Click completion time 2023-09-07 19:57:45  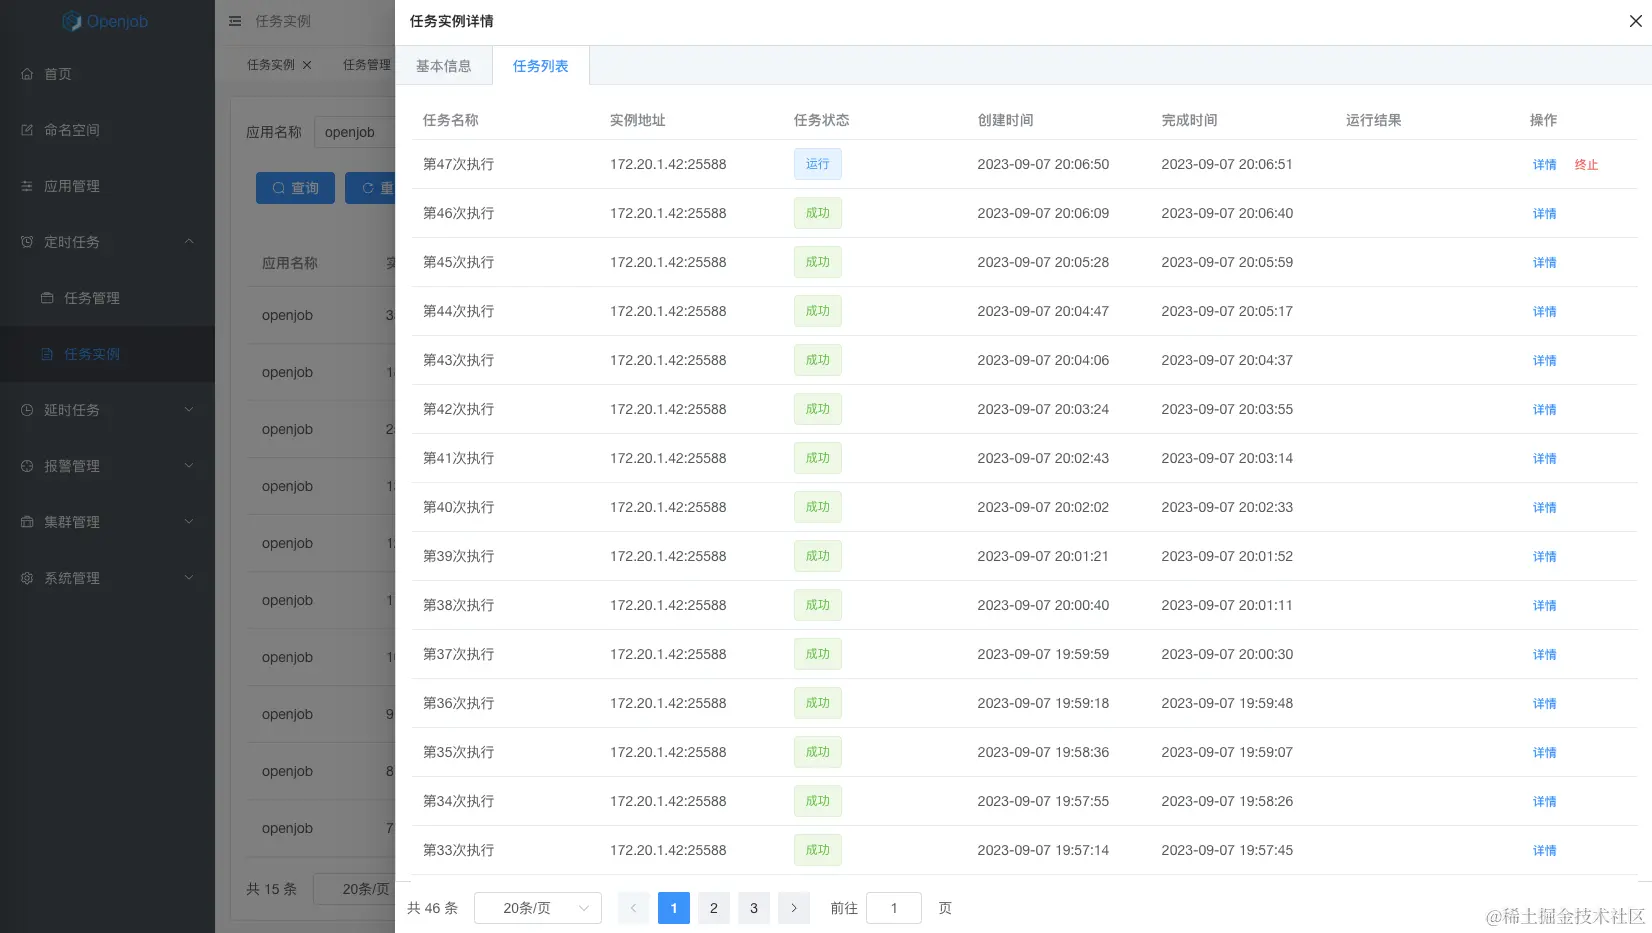pos(1227,850)
